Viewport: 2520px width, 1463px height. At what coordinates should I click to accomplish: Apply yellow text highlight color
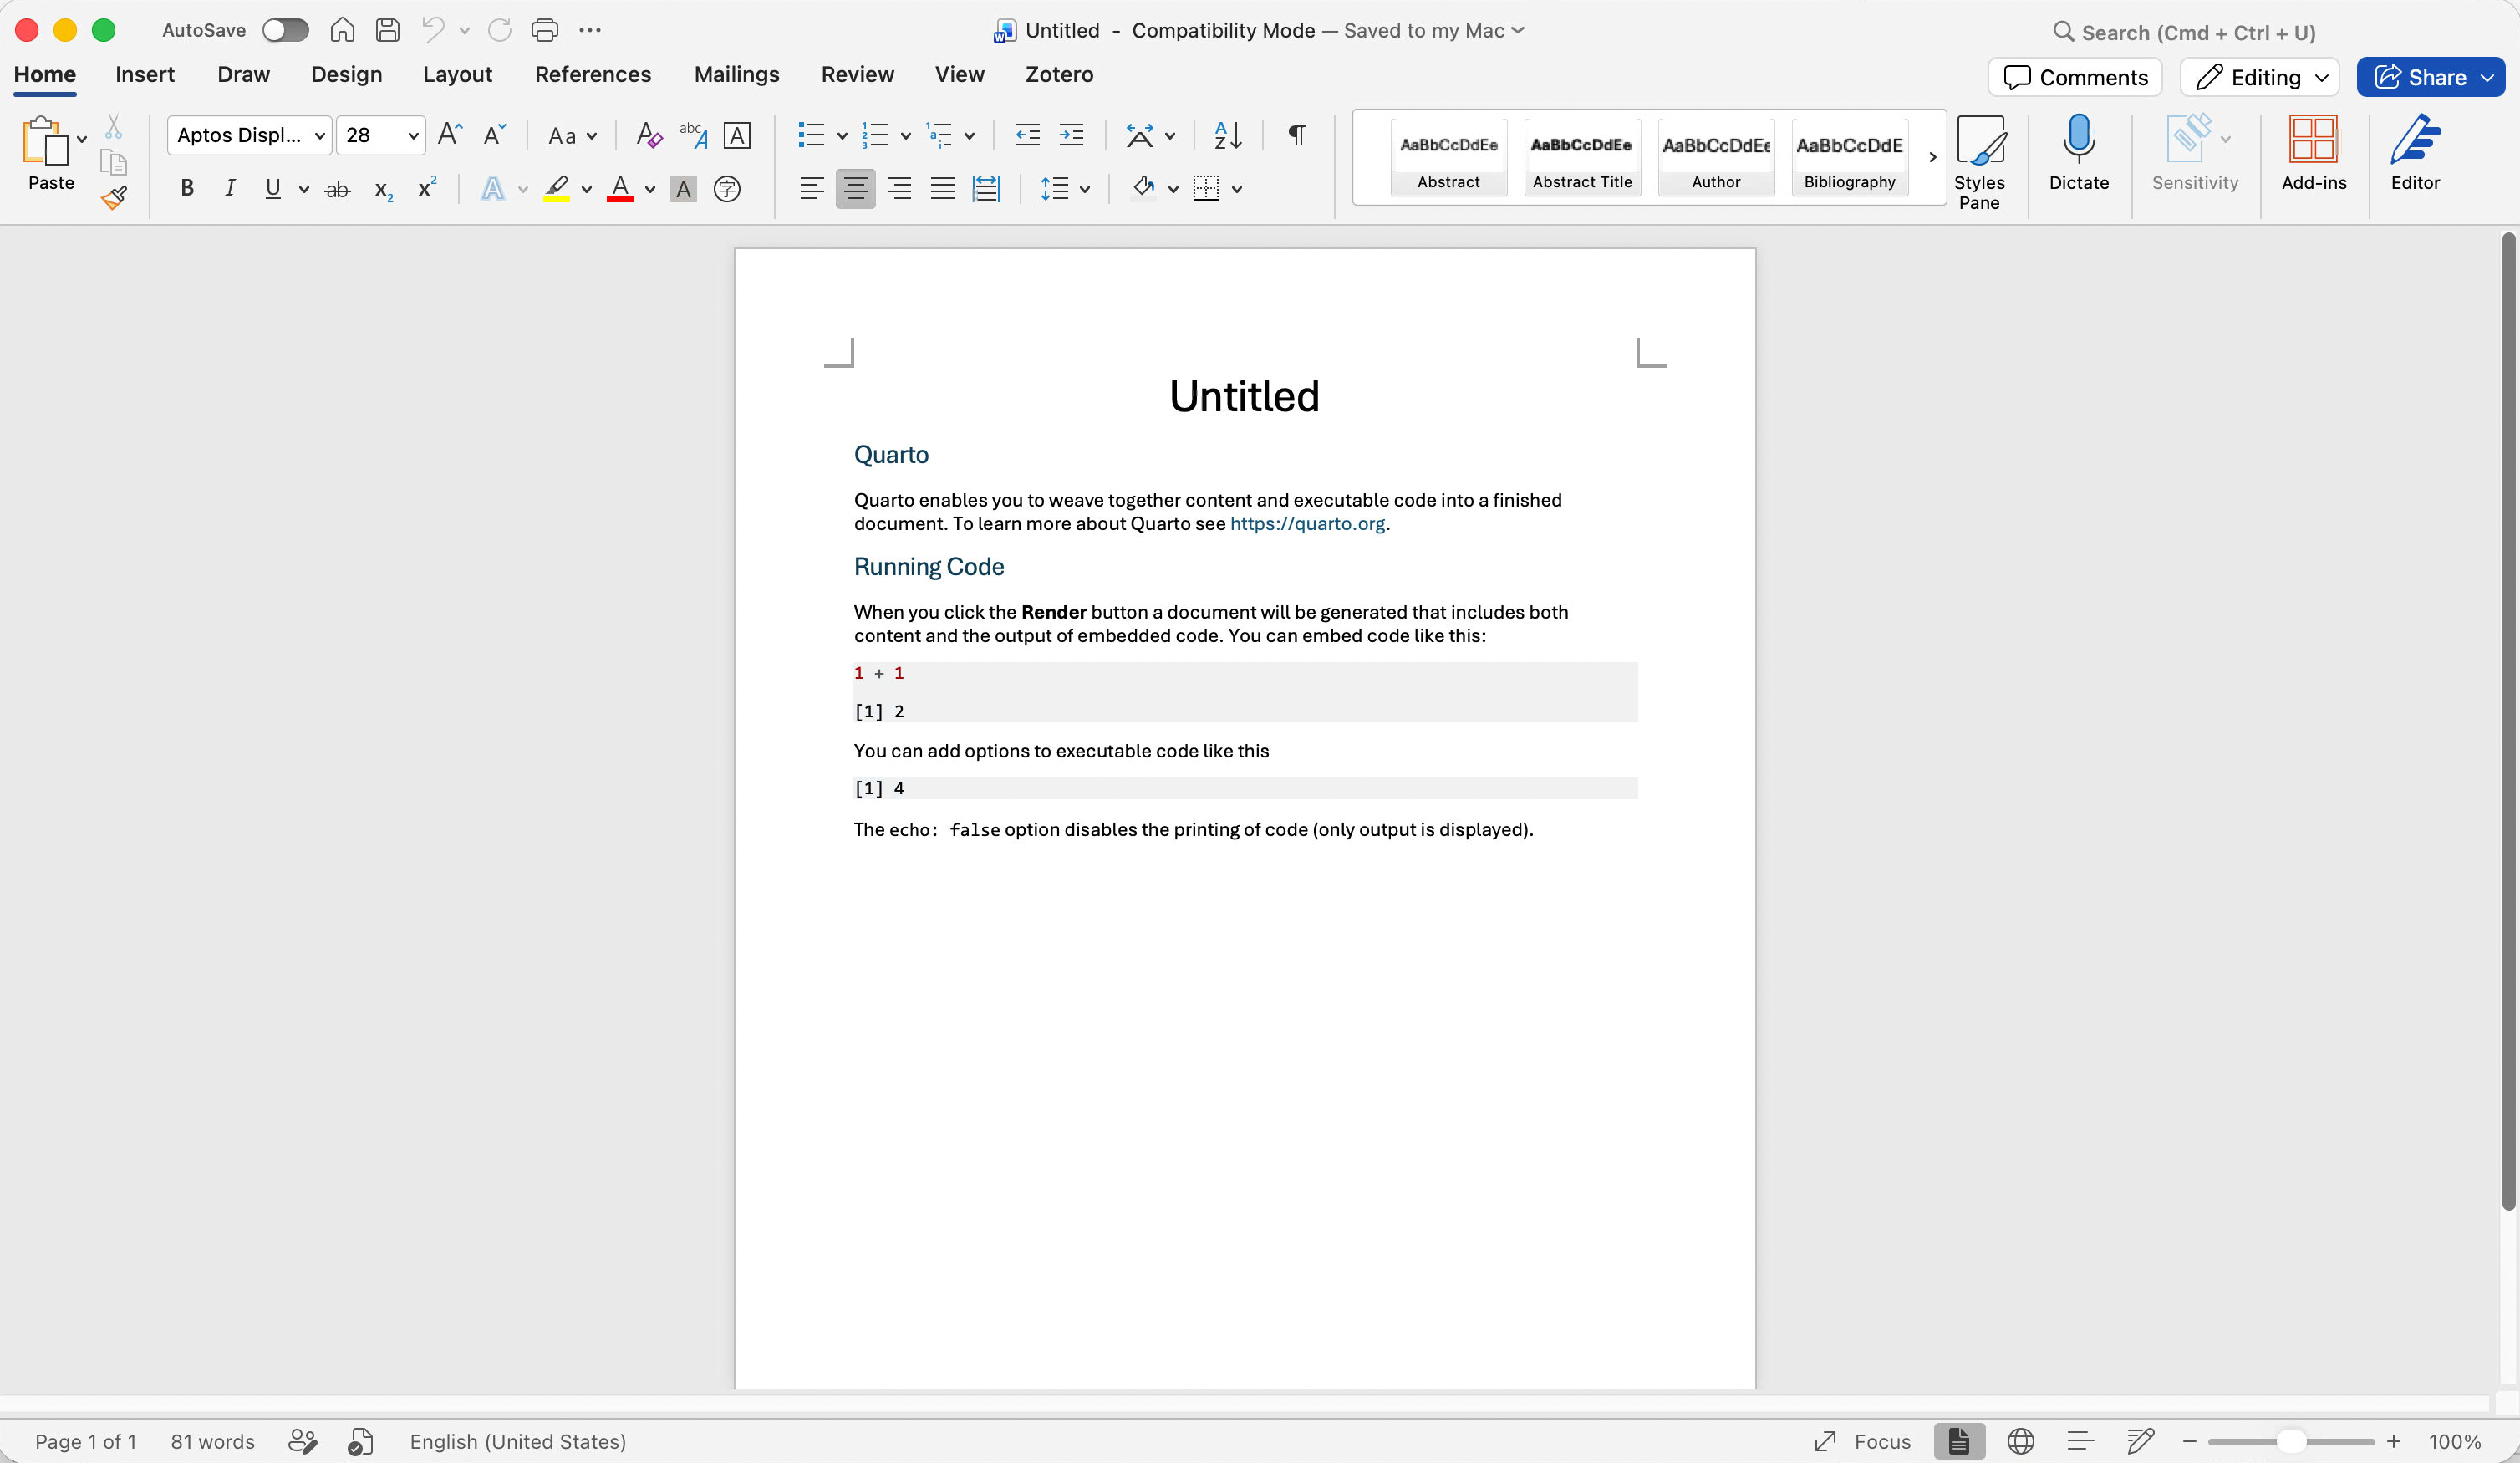tap(556, 189)
